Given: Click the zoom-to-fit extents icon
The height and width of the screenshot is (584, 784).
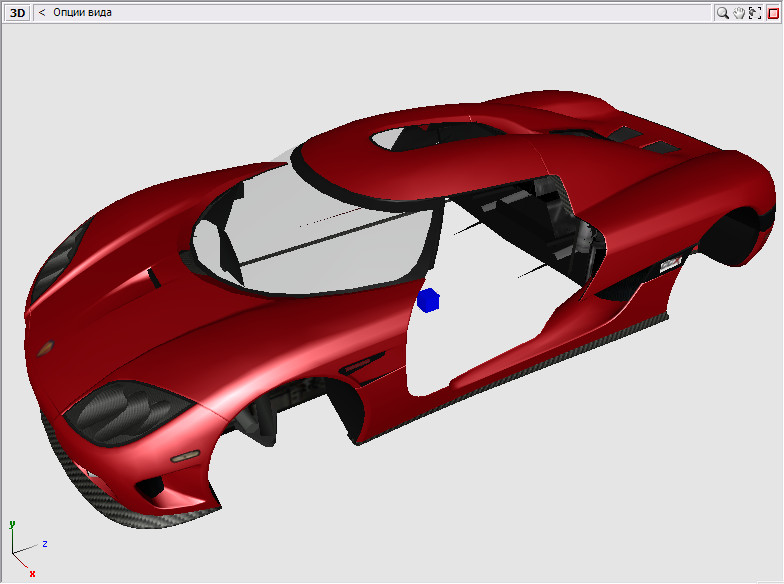Looking at the screenshot, I should [755, 13].
